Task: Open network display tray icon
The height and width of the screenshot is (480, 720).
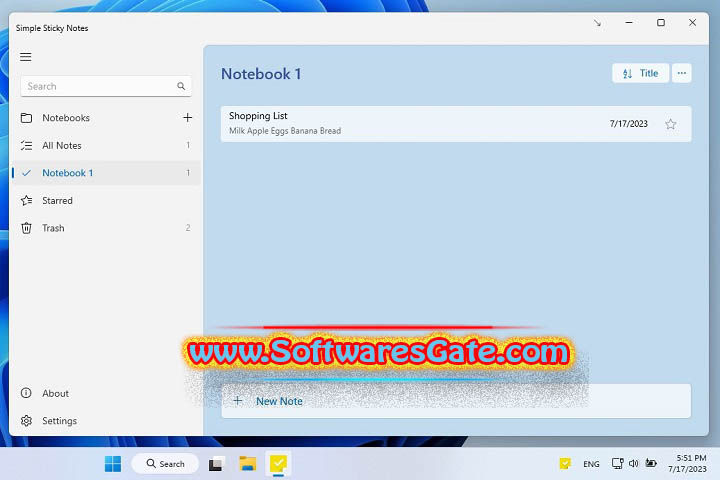Action: (618, 463)
